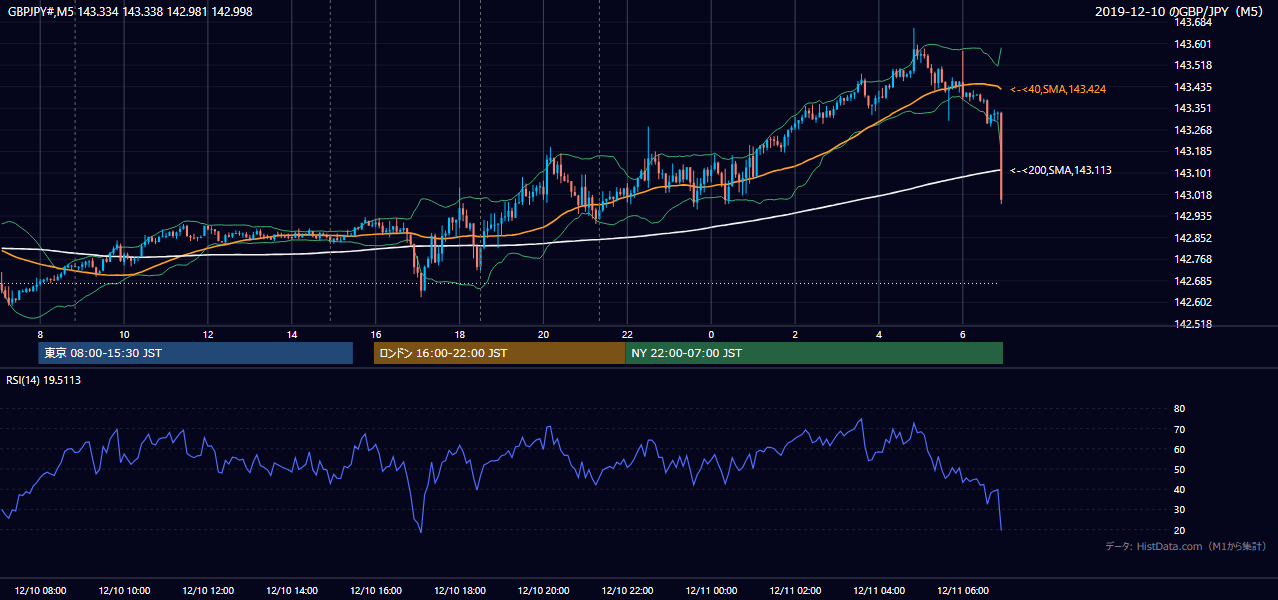Click RSI scale value 20
Screen dimensions: 1278x600
click(1180, 530)
